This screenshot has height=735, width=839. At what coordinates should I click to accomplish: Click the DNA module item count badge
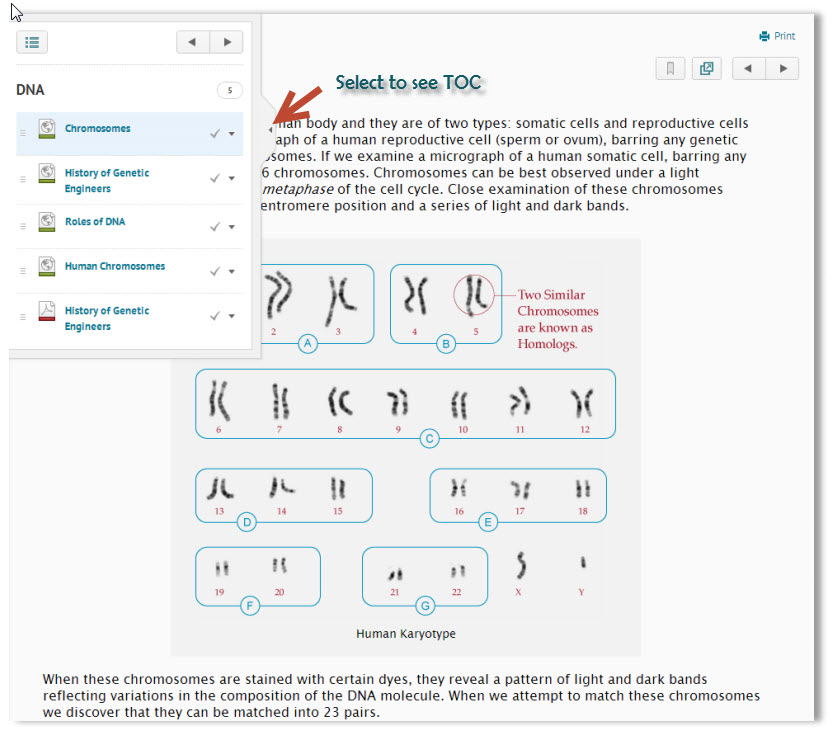coord(229,91)
